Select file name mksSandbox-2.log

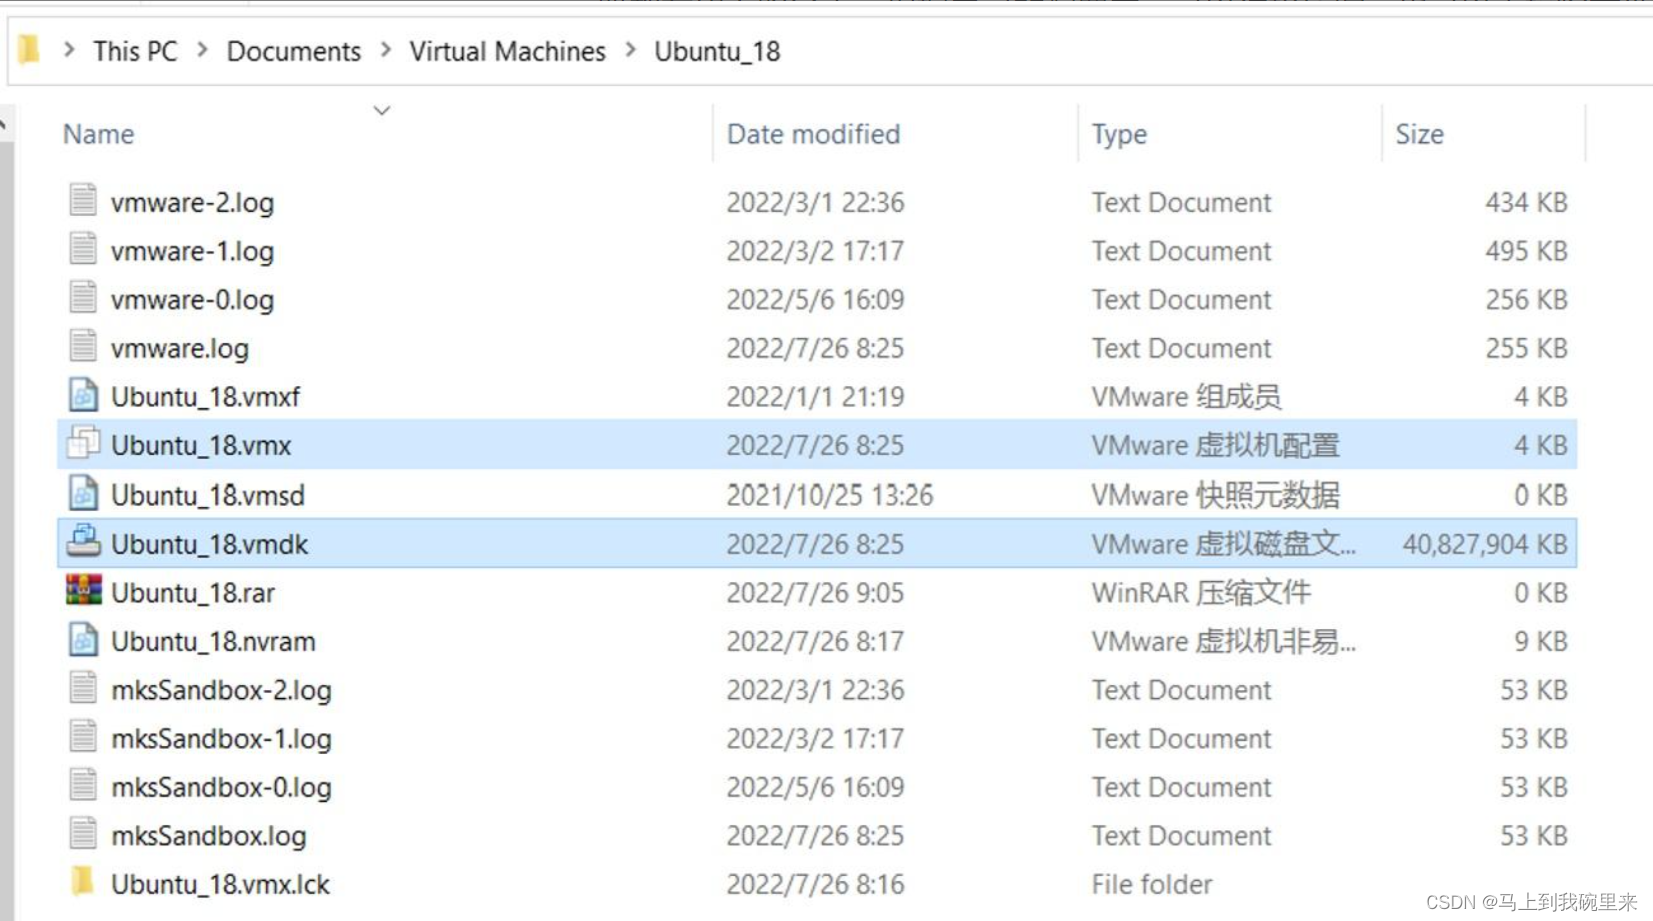(221, 690)
